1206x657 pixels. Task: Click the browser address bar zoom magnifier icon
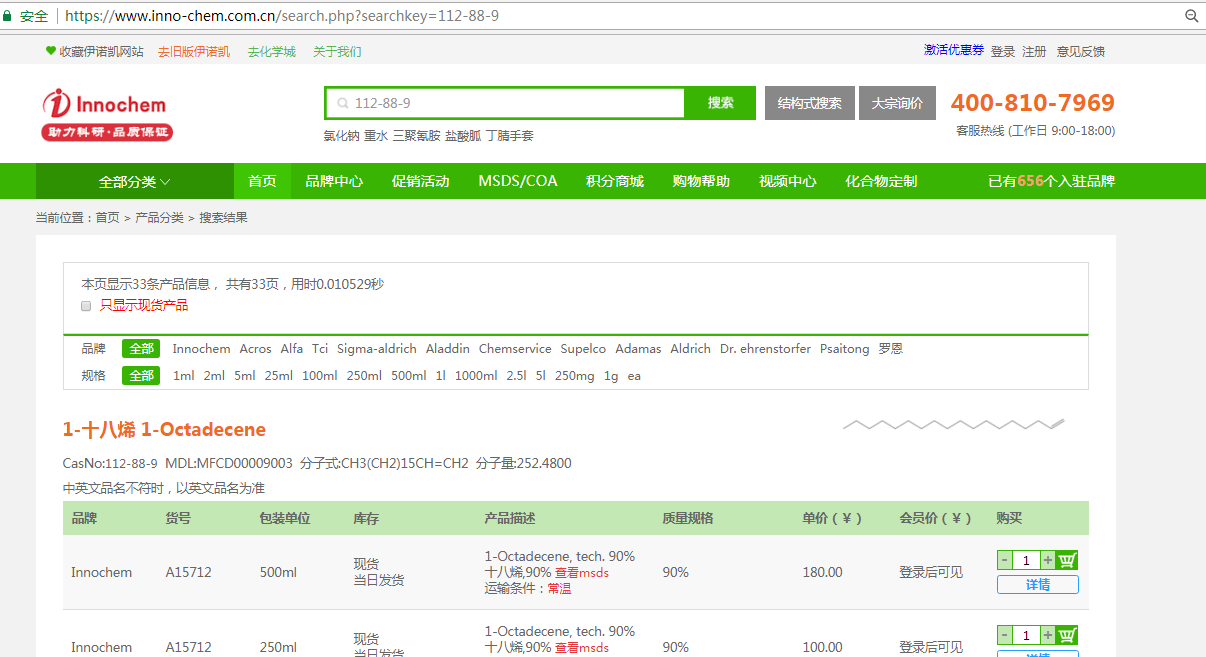tap(1191, 16)
